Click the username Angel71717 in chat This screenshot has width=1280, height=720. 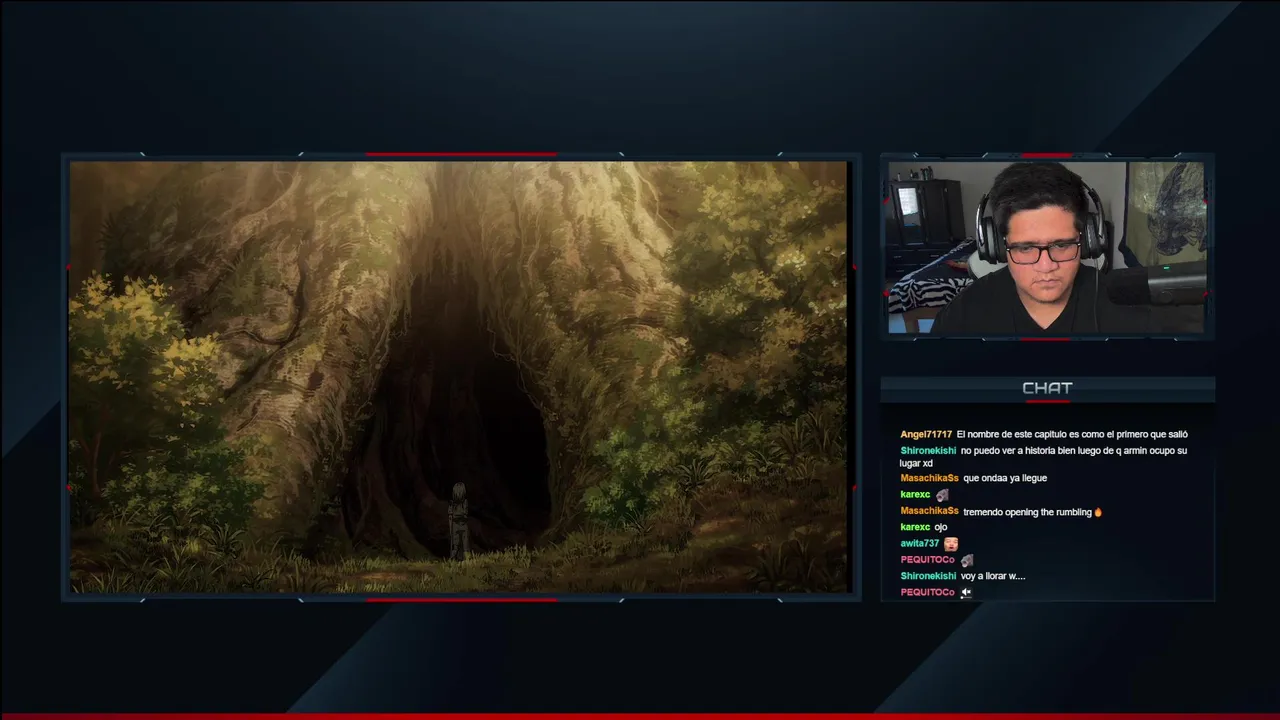[x=926, y=434]
